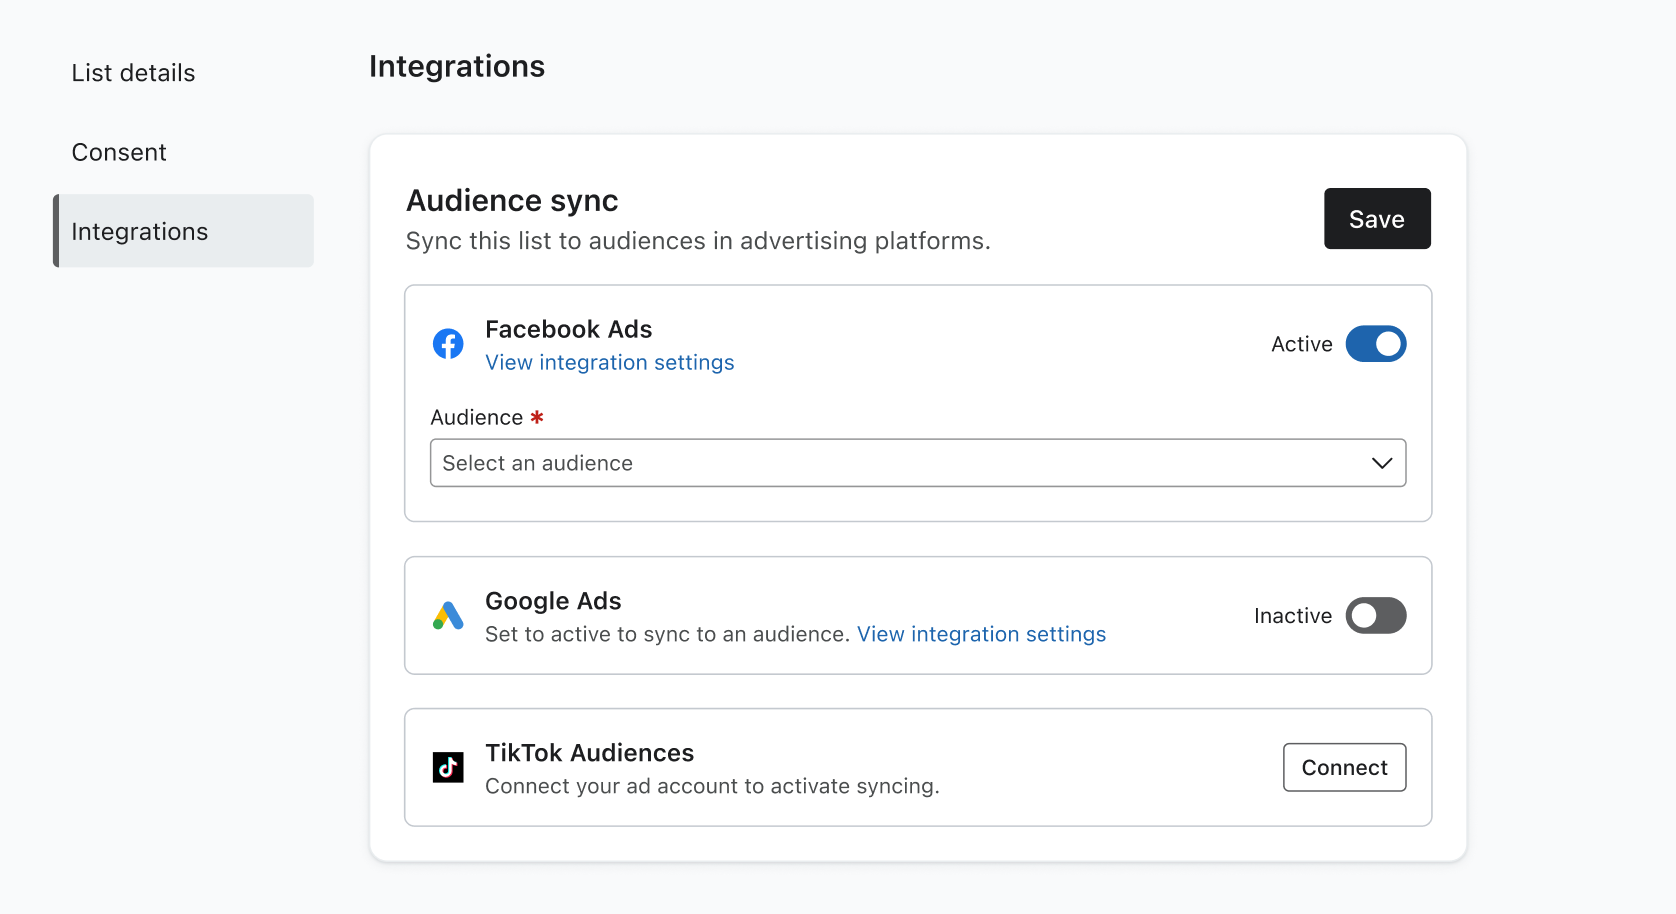Click the red required asterisk beside Audience

[x=537, y=417]
